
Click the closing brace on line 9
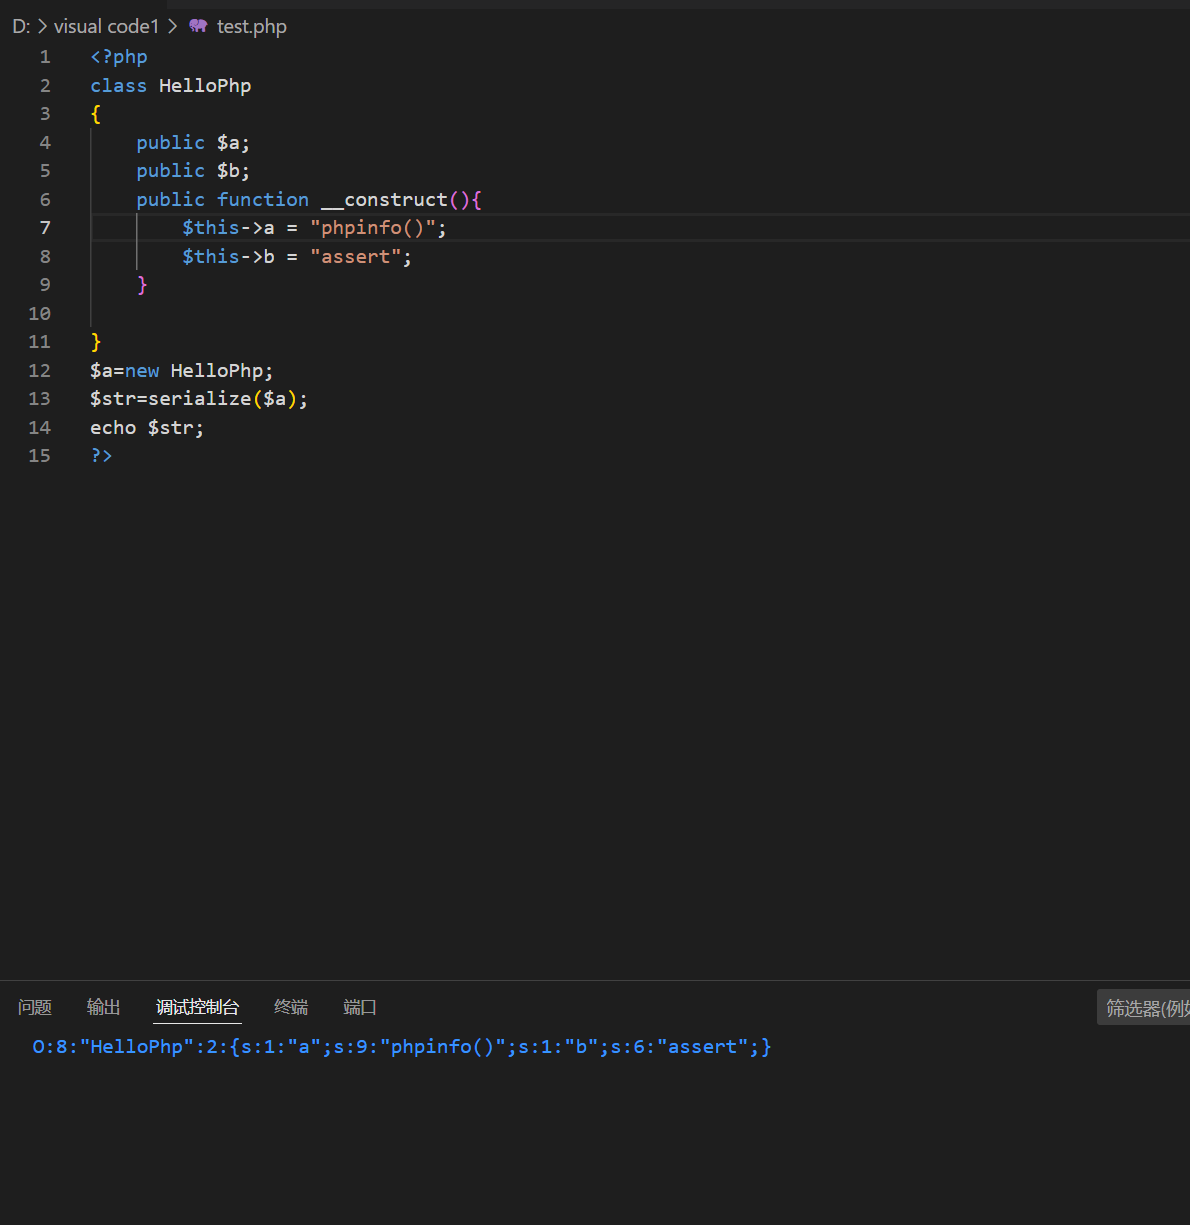142,285
